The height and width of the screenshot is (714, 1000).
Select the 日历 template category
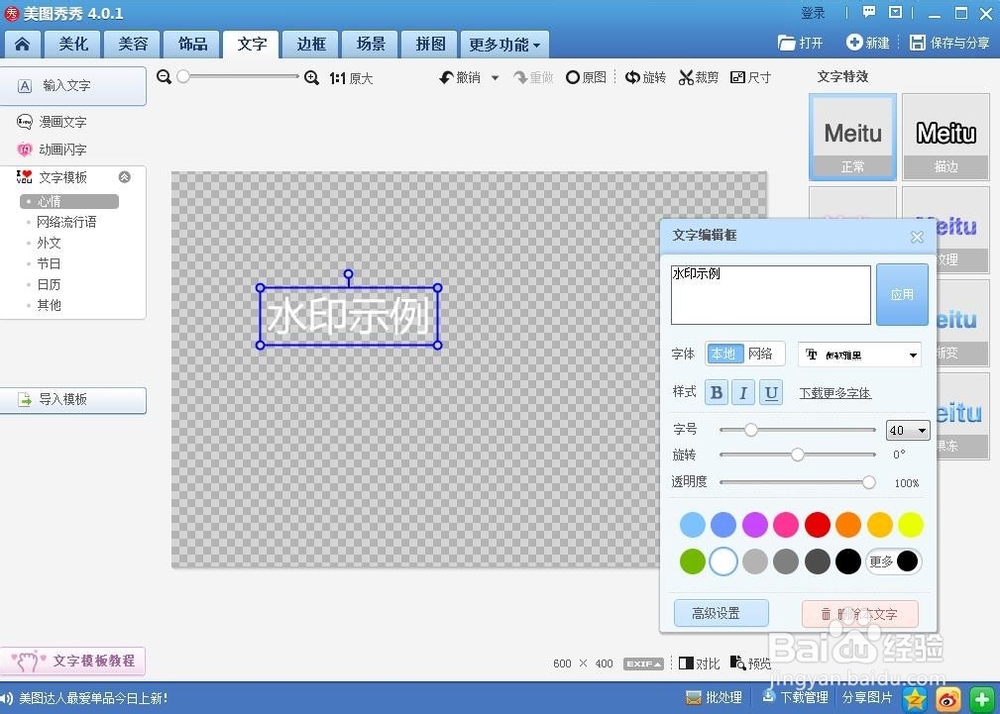(x=49, y=284)
